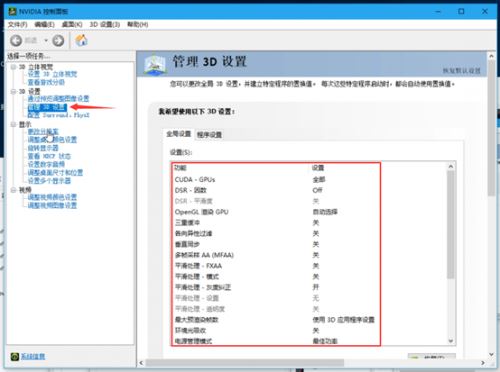500x372 pixels.
Task: Switch to the 程序设置 tab
Action: coord(209,135)
